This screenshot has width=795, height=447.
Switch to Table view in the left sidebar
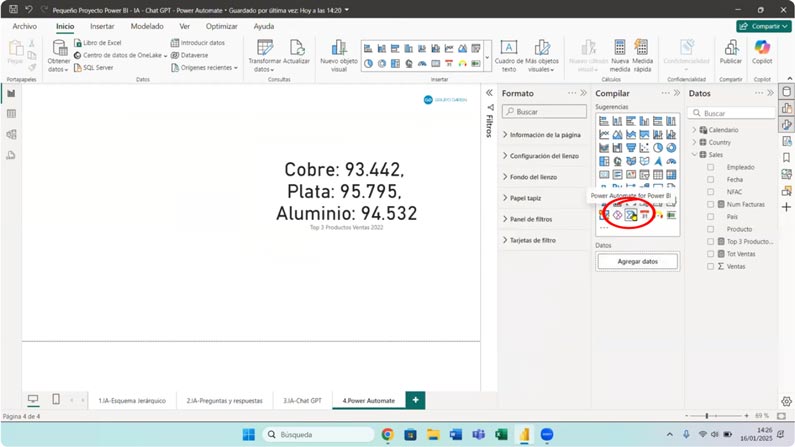pyautogui.click(x=11, y=114)
